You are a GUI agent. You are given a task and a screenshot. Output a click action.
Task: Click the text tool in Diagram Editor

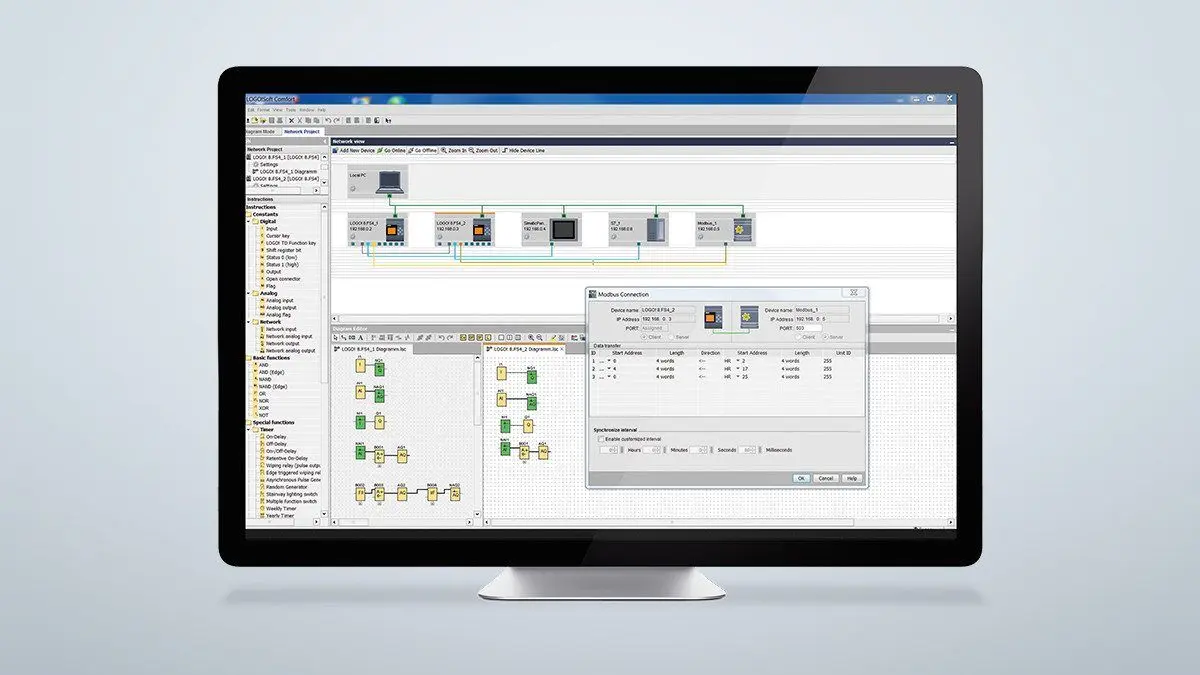pos(359,338)
